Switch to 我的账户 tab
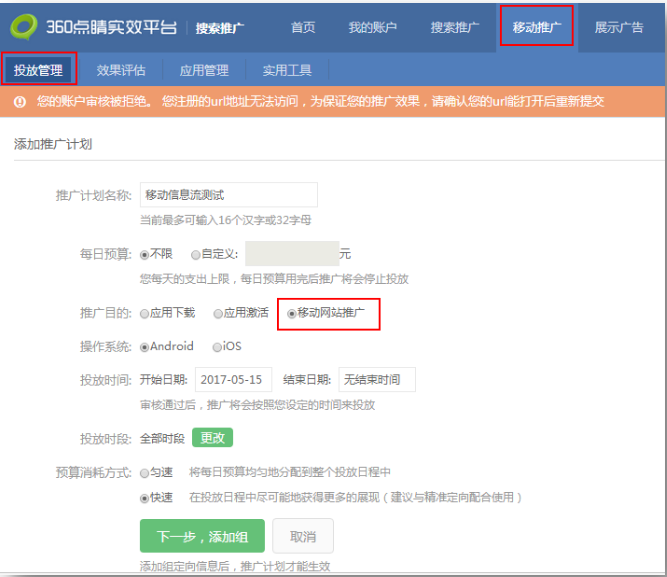This screenshot has height=577, width=667. point(373,27)
